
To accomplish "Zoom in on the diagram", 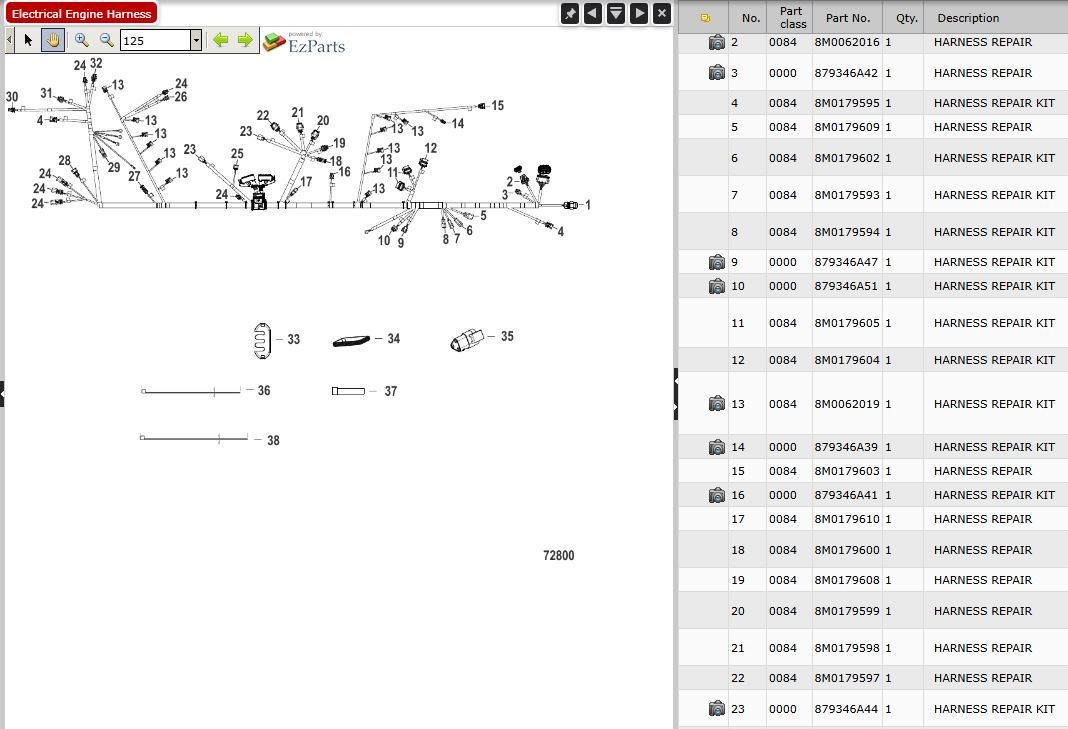I will point(82,40).
